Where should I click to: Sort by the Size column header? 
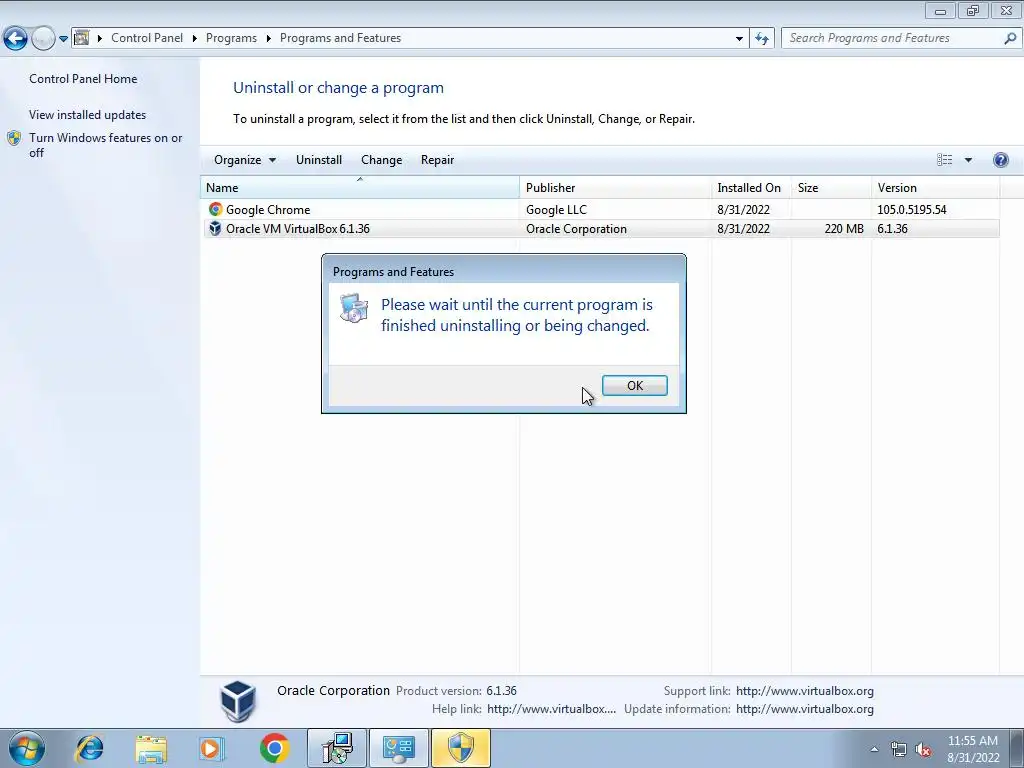point(831,187)
